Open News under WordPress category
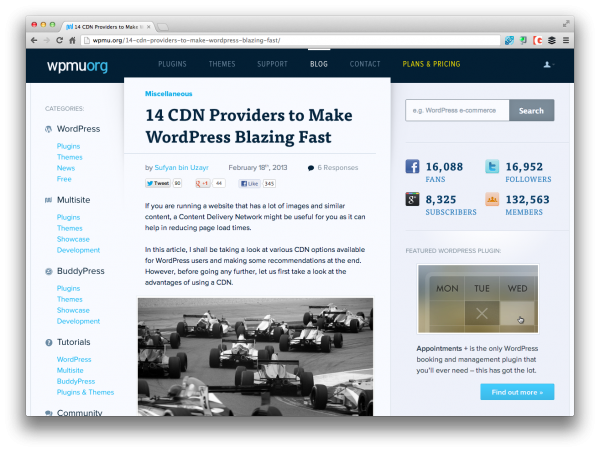 [66, 168]
